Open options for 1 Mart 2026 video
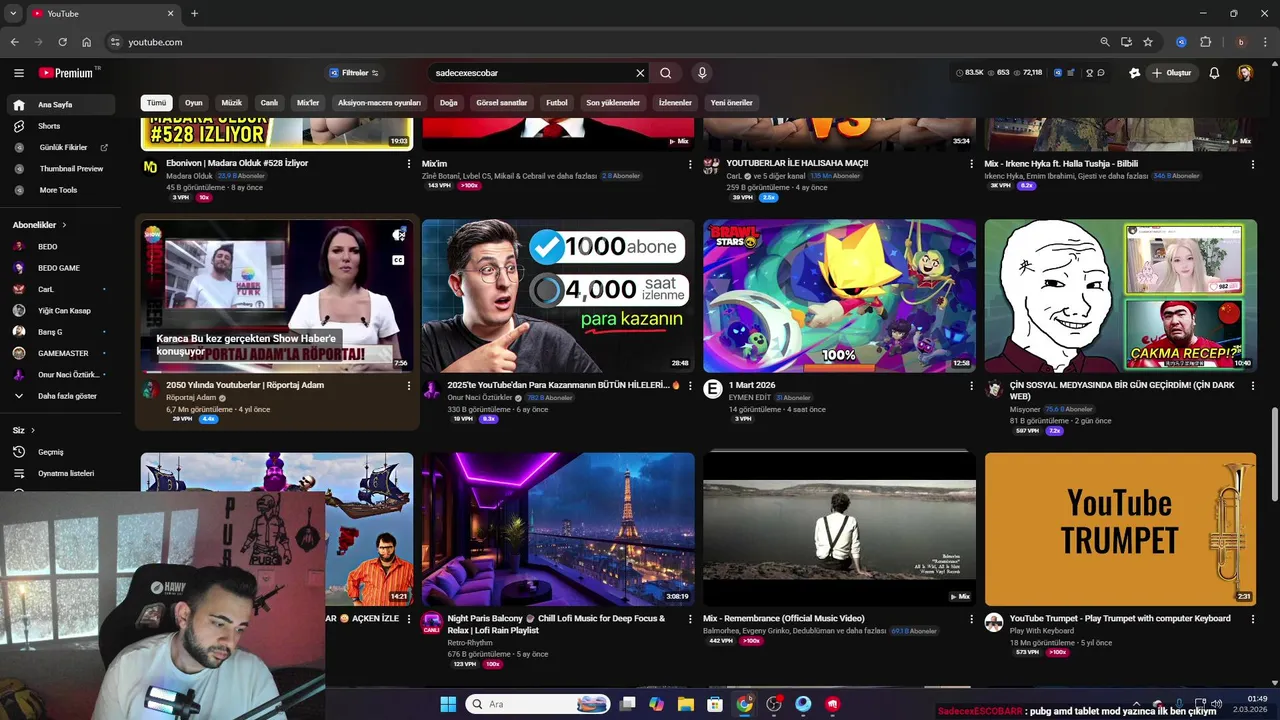 (x=971, y=386)
